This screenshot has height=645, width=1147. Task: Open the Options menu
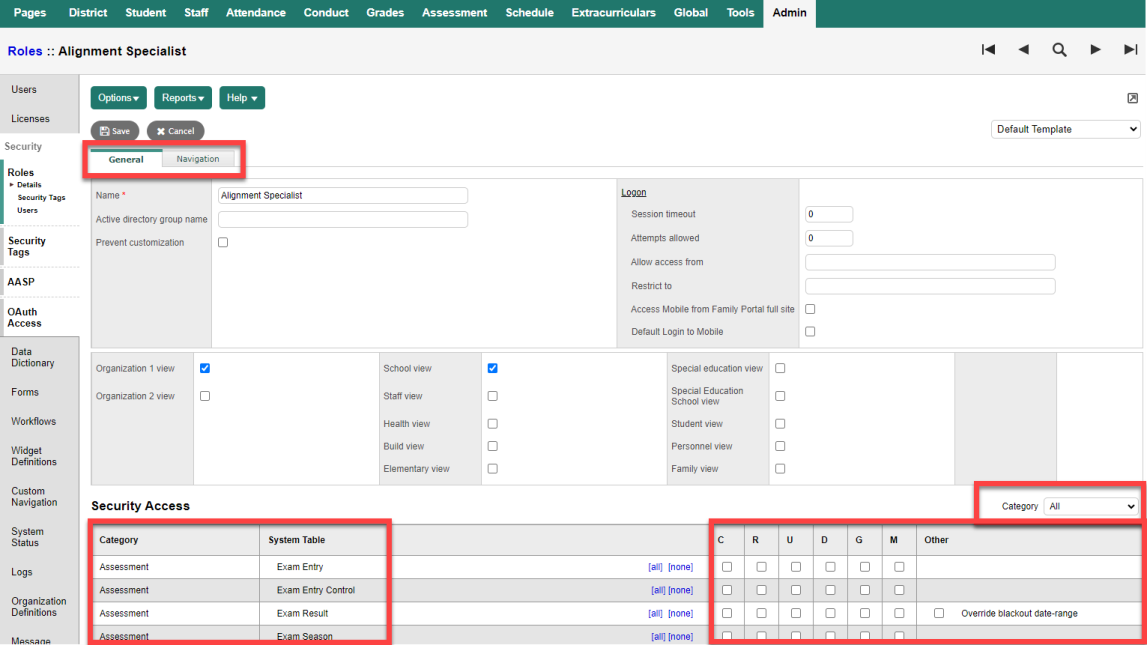(118, 97)
